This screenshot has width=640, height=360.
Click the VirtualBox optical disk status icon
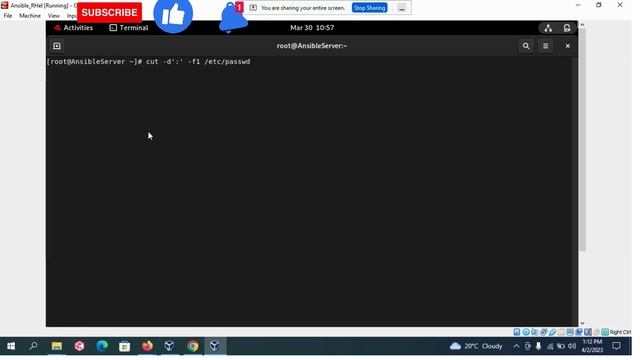pos(526,332)
